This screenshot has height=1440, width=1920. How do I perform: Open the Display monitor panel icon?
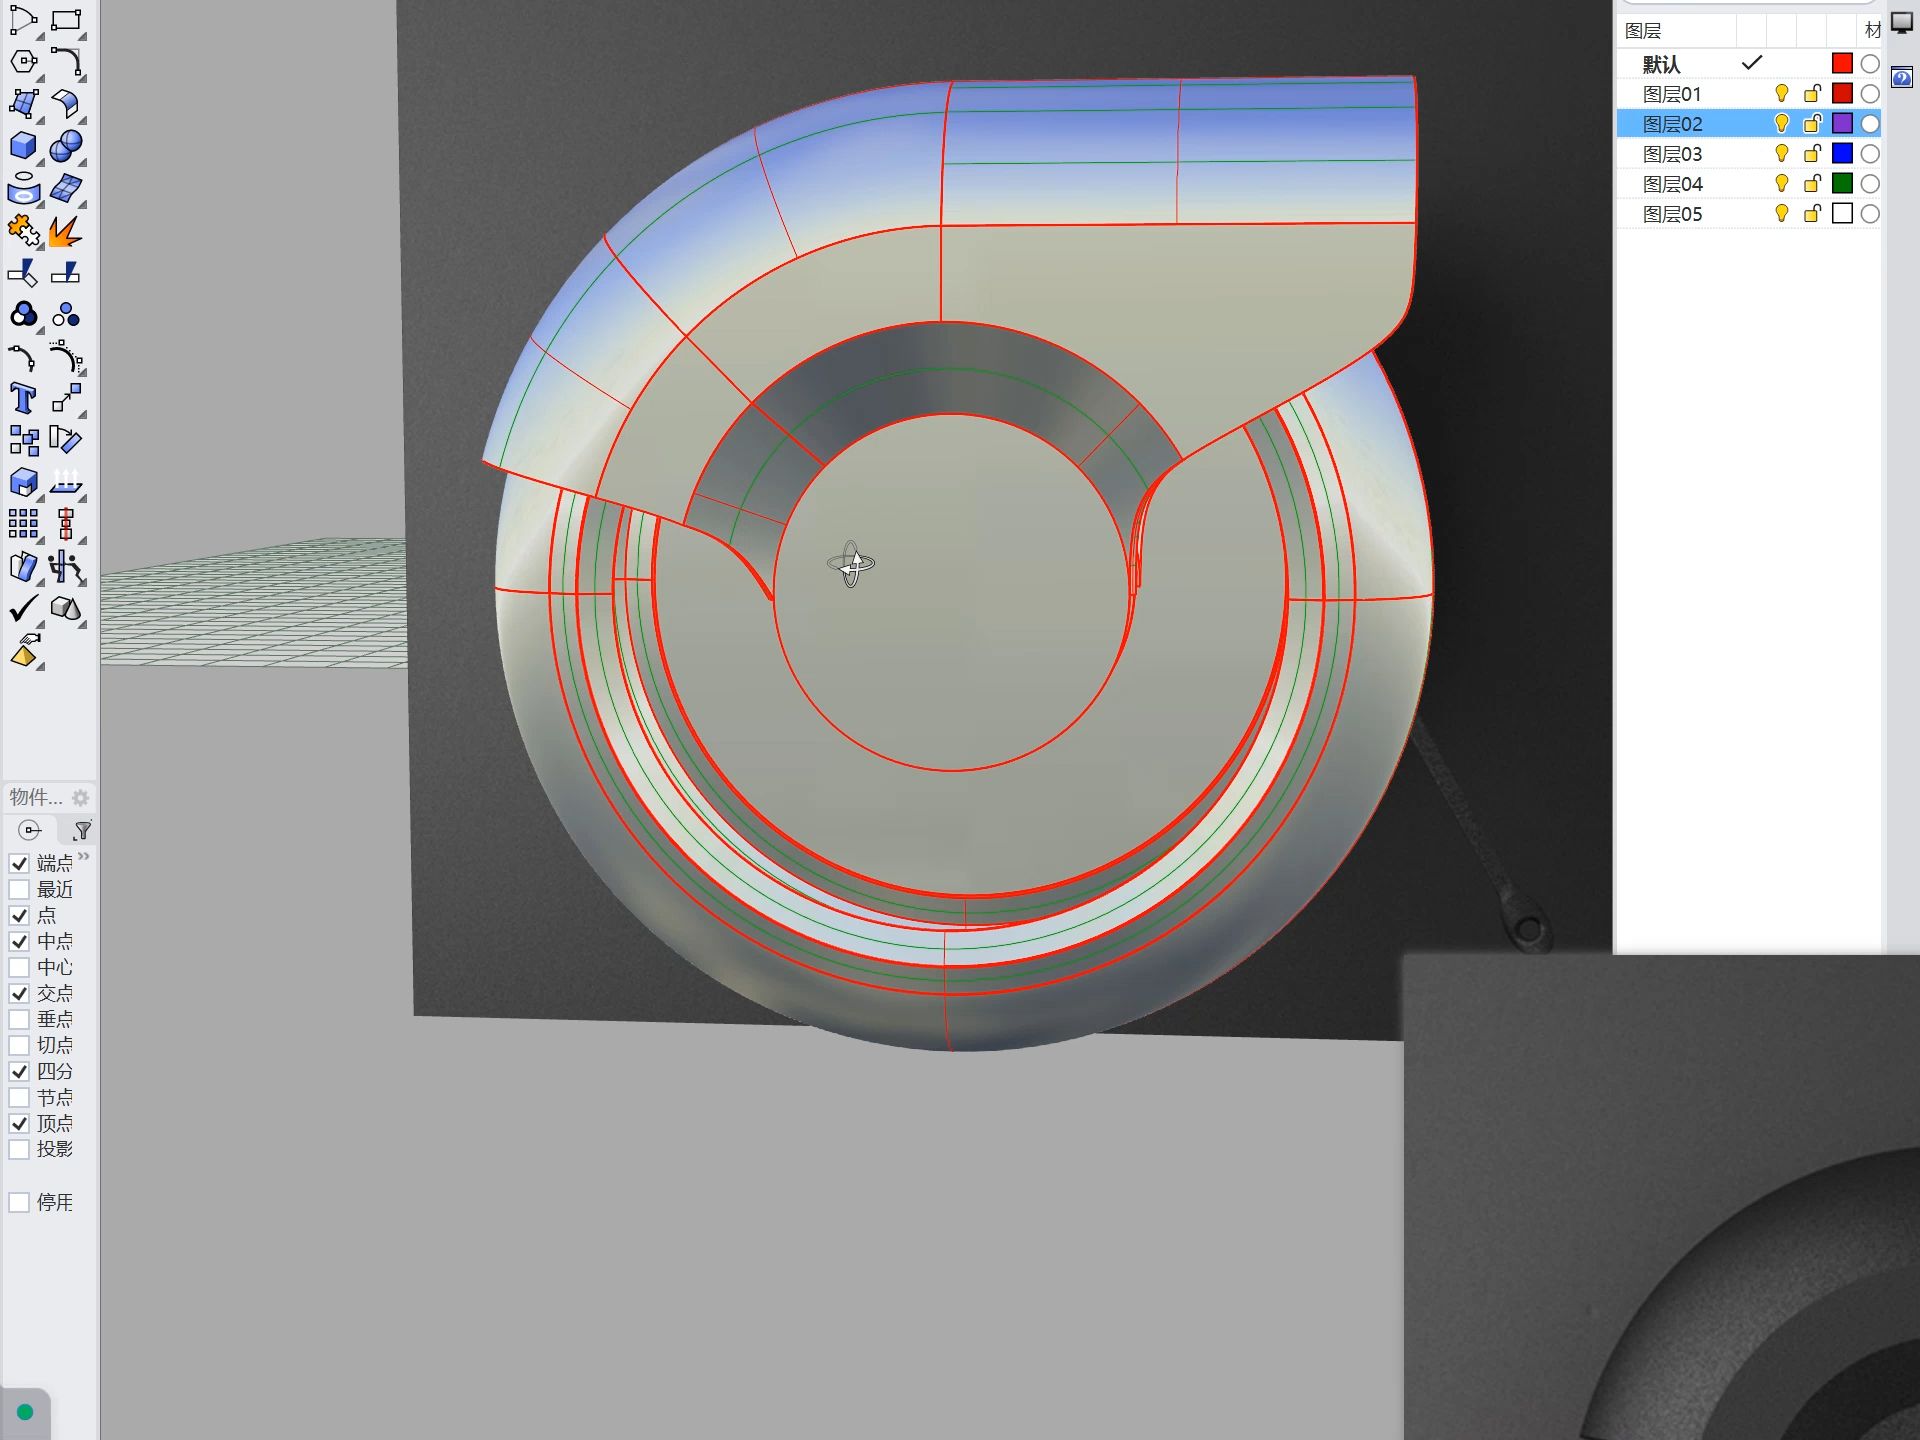(1902, 22)
